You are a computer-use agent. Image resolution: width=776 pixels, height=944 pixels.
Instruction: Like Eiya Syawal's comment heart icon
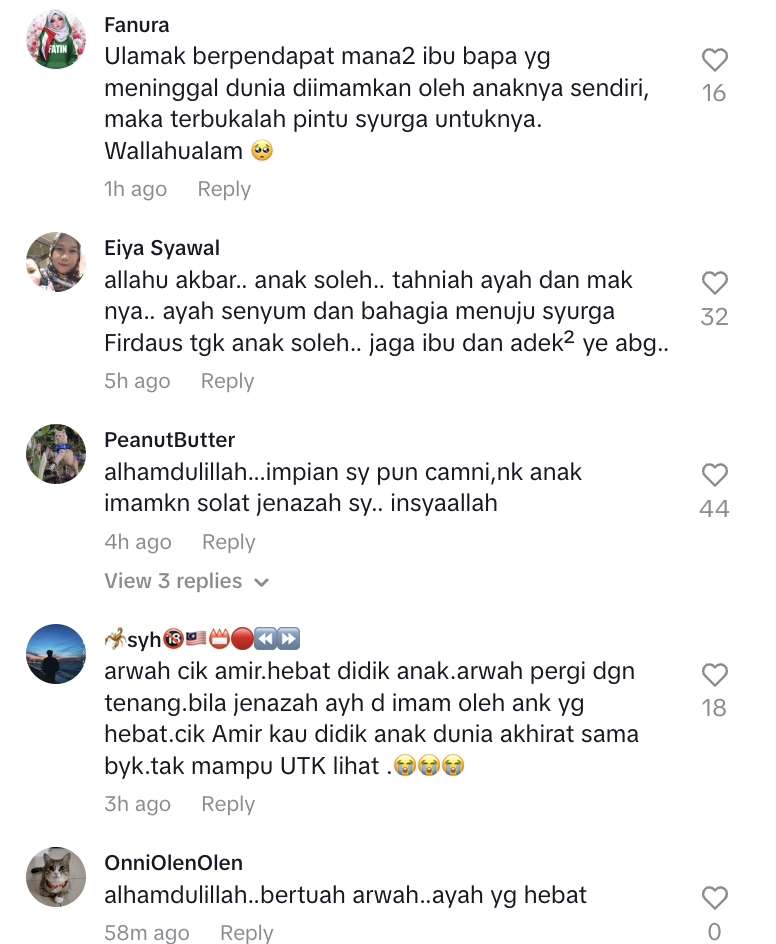coord(715,283)
